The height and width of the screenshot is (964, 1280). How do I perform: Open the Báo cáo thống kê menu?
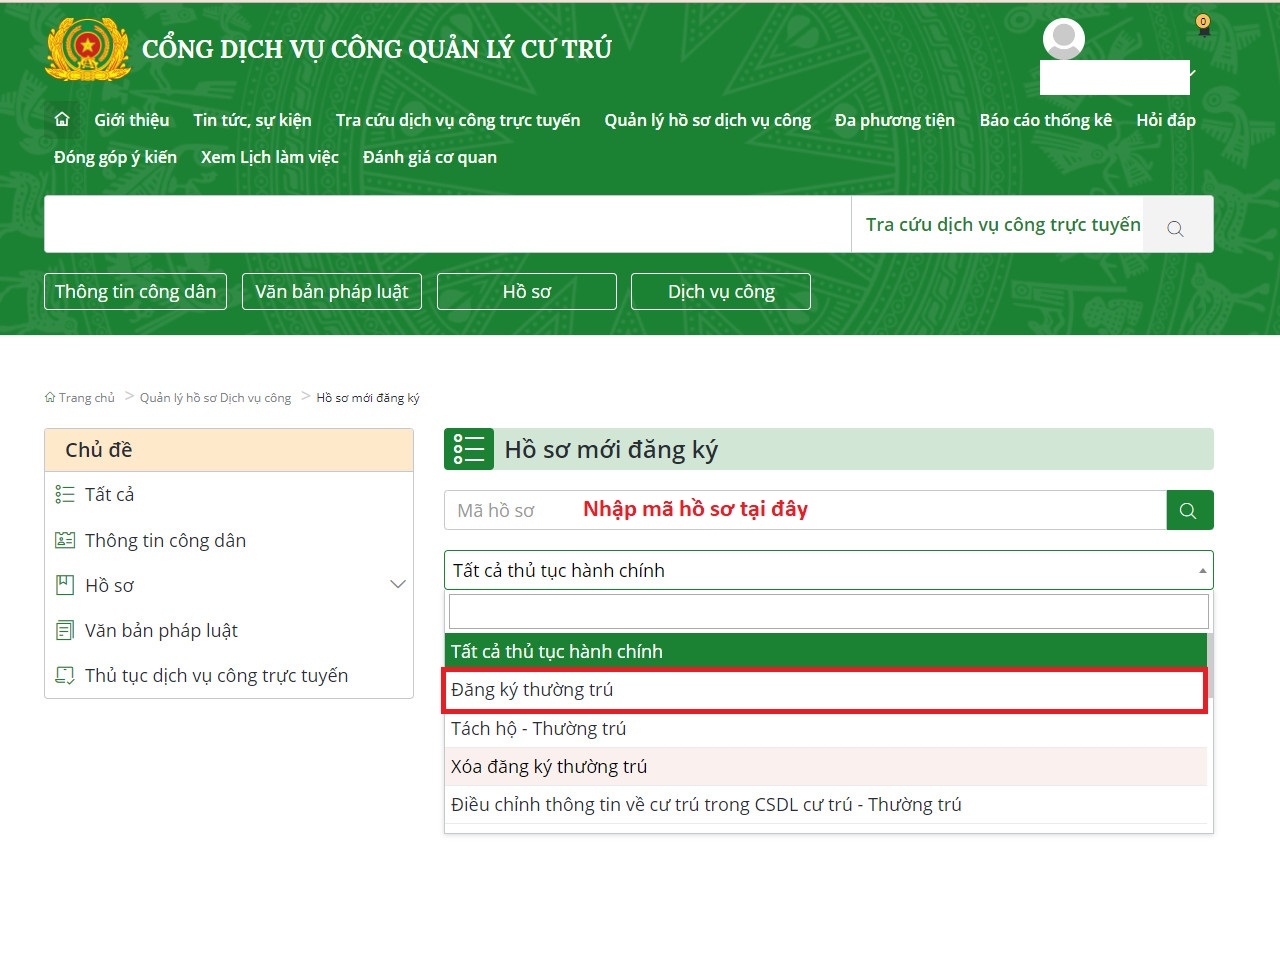pos(1046,119)
